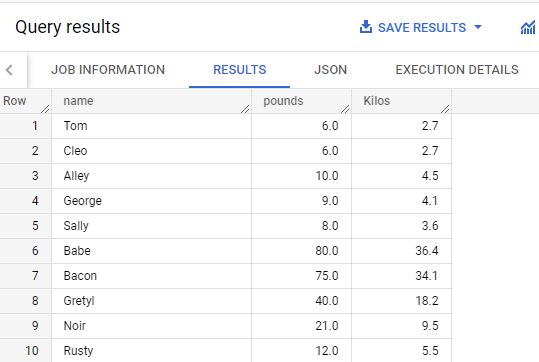The width and height of the screenshot is (539, 362).
Task: Click the Save Results download icon
Action: point(366,27)
